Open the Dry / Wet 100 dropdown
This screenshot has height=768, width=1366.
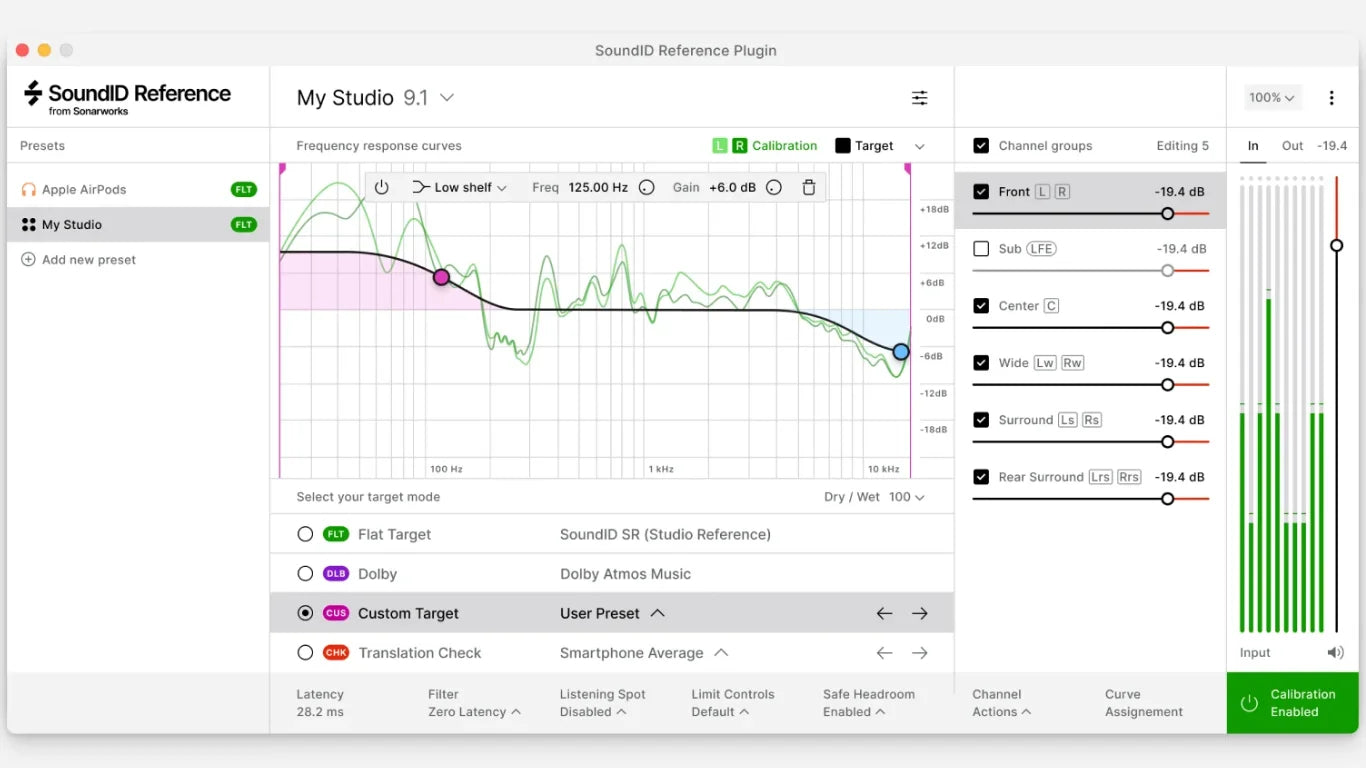tap(874, 497)
